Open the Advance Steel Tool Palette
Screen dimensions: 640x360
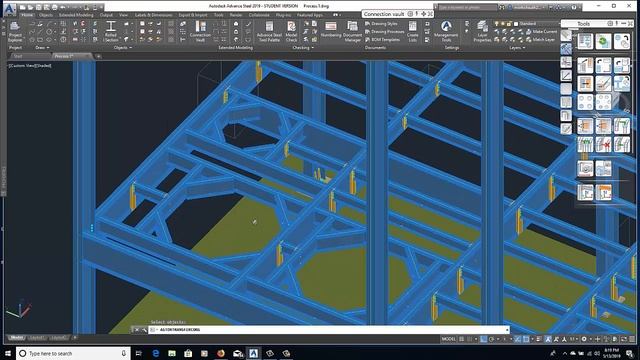pos(269,32)
